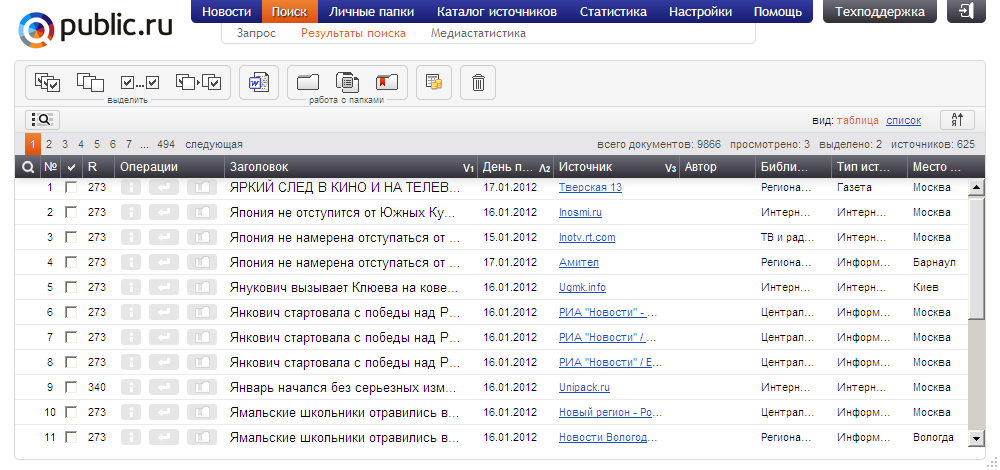Click the deselect-all empty squares icon
Viewport: 1000px width, 470px height.
(90, 82)
